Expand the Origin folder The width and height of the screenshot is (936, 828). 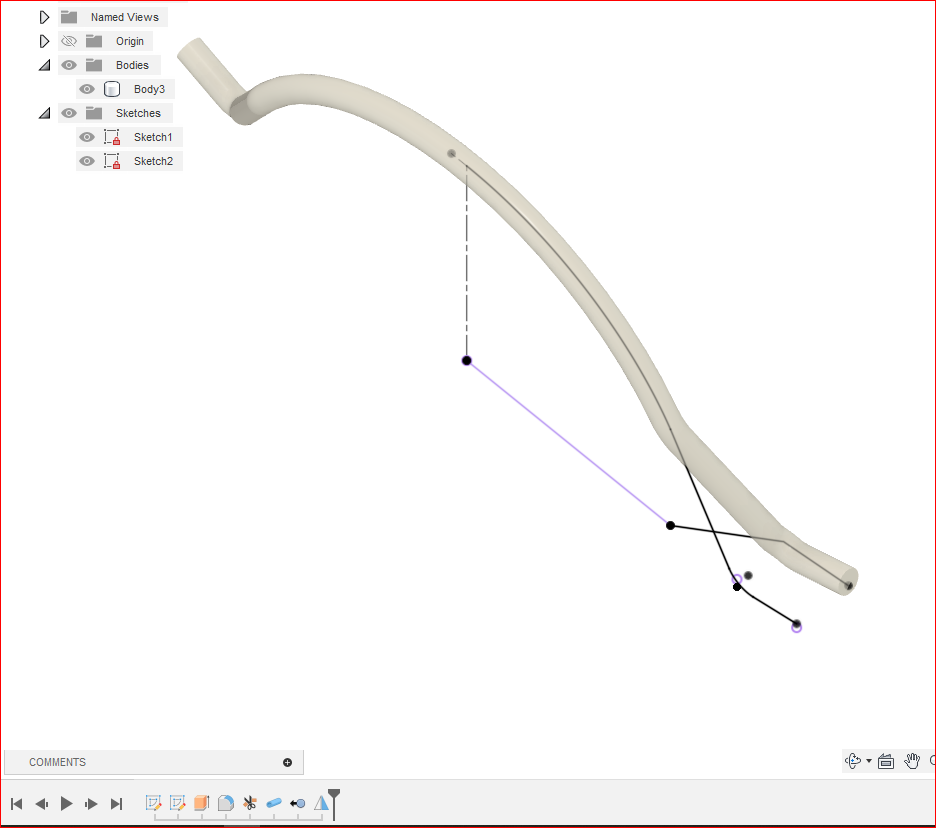click(43, 41)
